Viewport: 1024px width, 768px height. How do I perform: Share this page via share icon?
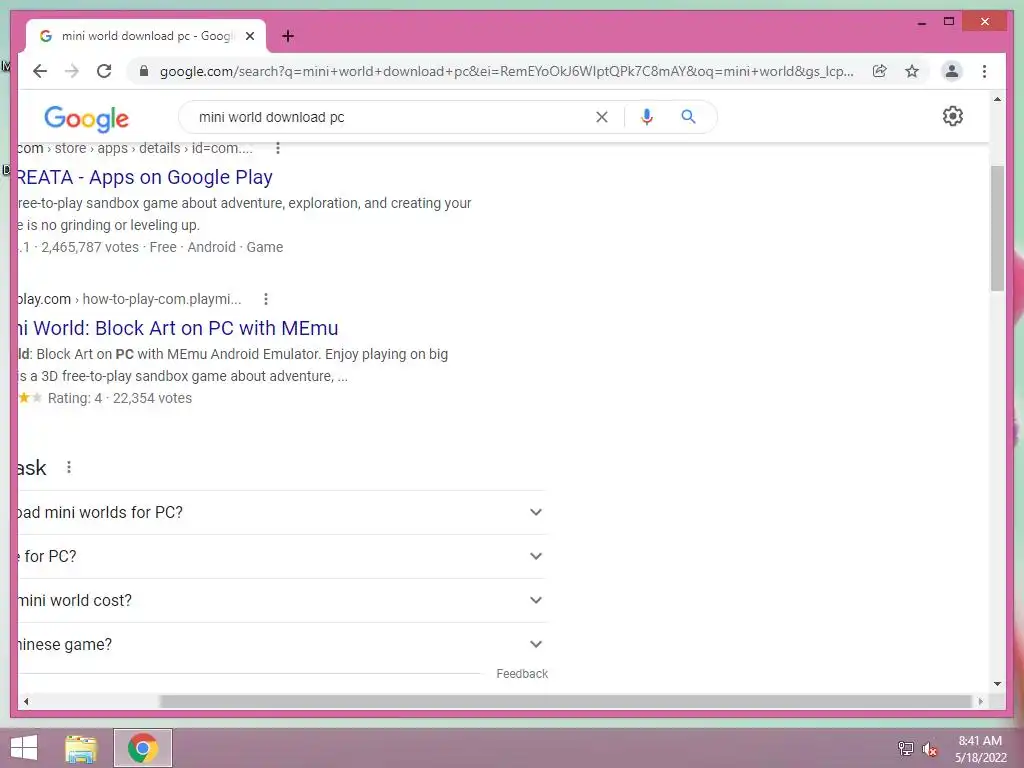tap(880, 71)
